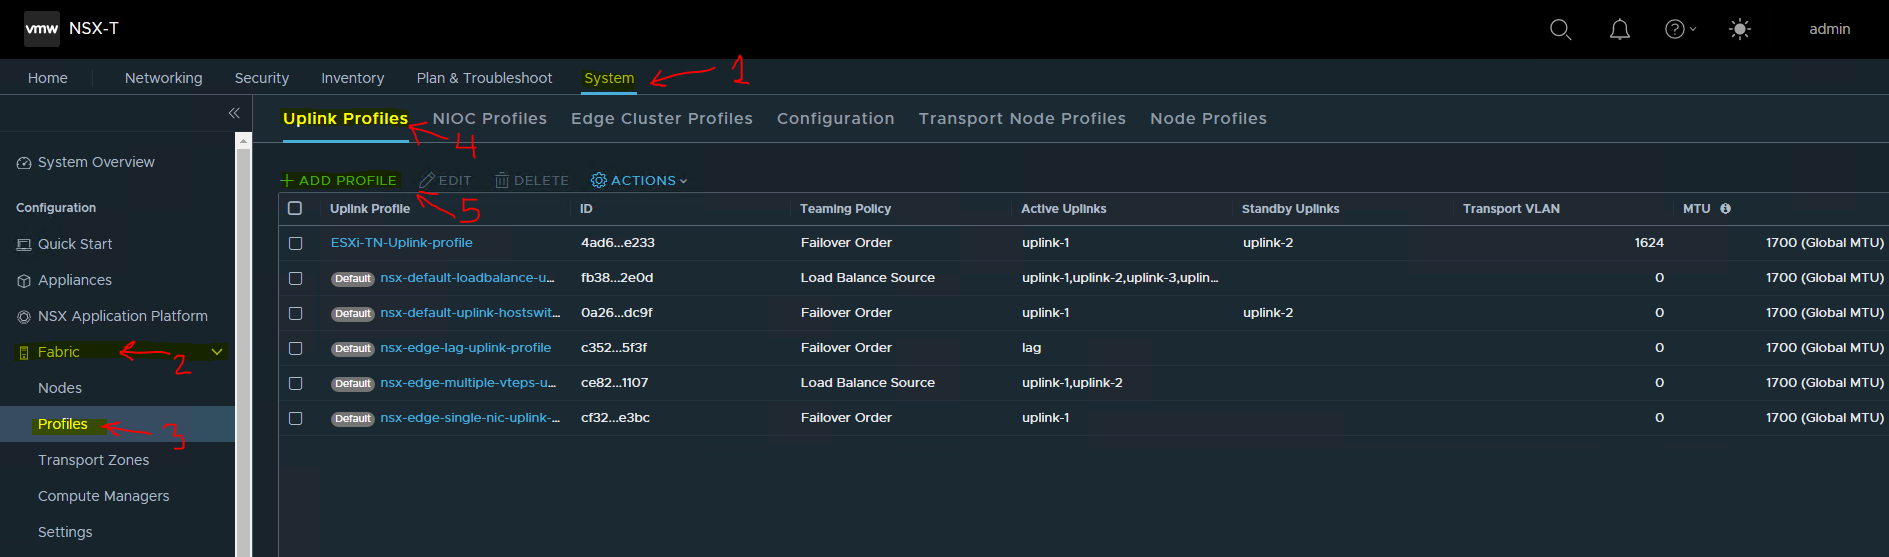Viewport: 1889px width, 557px height.
Task: Check the nsx-edge-single-nic-uplink row checkbox
Action: pyautogui.click(x=295, y=418)
